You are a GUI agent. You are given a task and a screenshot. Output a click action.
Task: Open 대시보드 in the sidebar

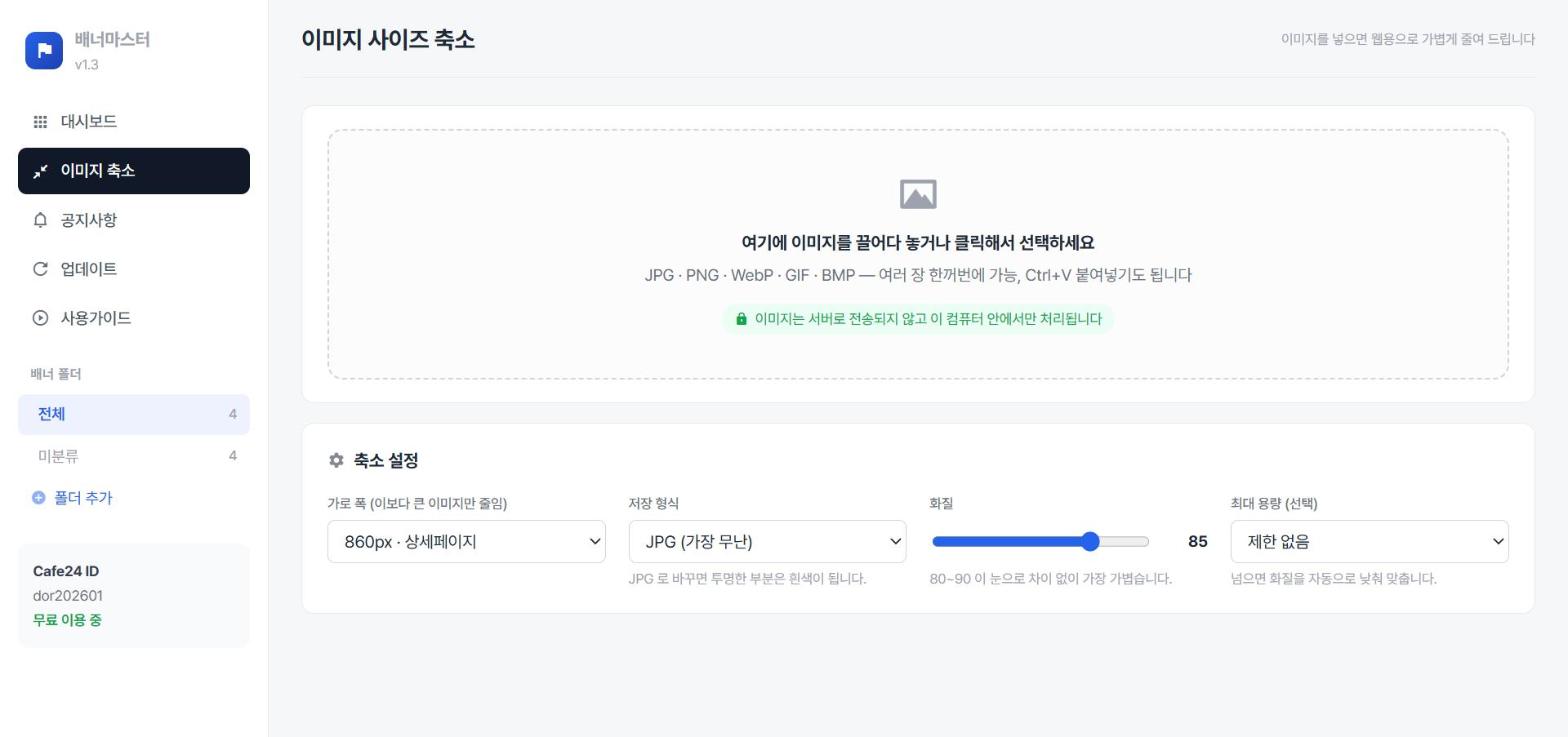[134, 122]
